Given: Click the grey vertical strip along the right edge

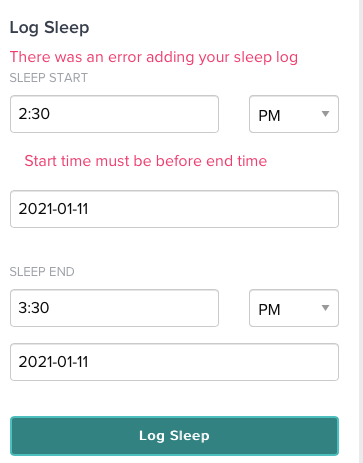Looking at the screenshot, I should 361,231.
